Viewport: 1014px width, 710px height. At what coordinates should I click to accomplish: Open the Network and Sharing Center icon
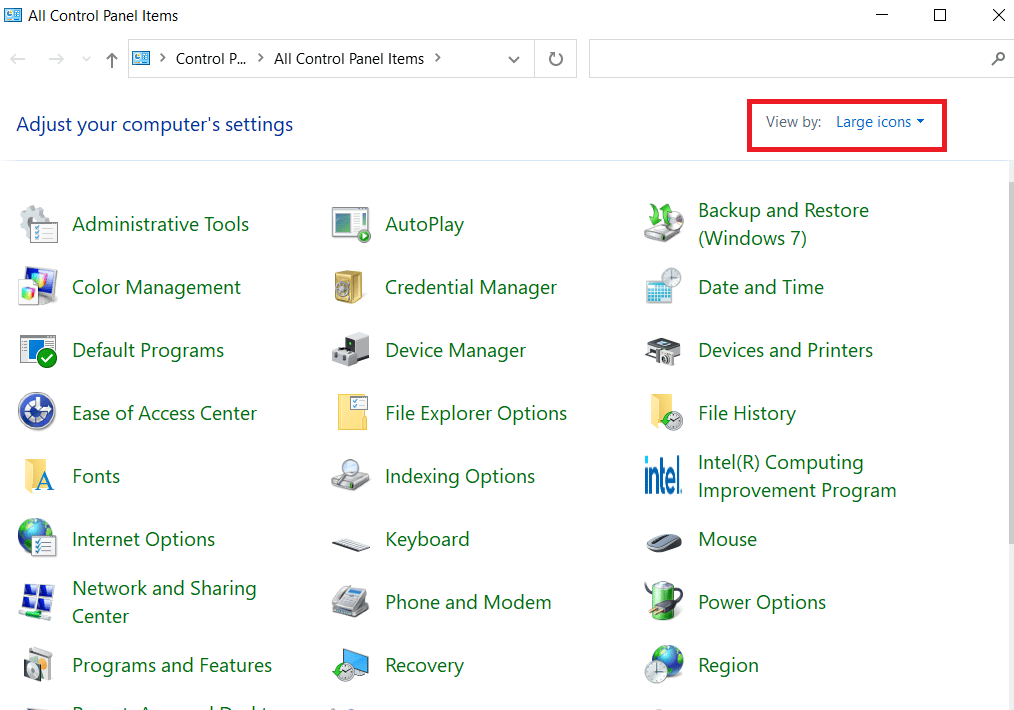(x=37, y=602)
